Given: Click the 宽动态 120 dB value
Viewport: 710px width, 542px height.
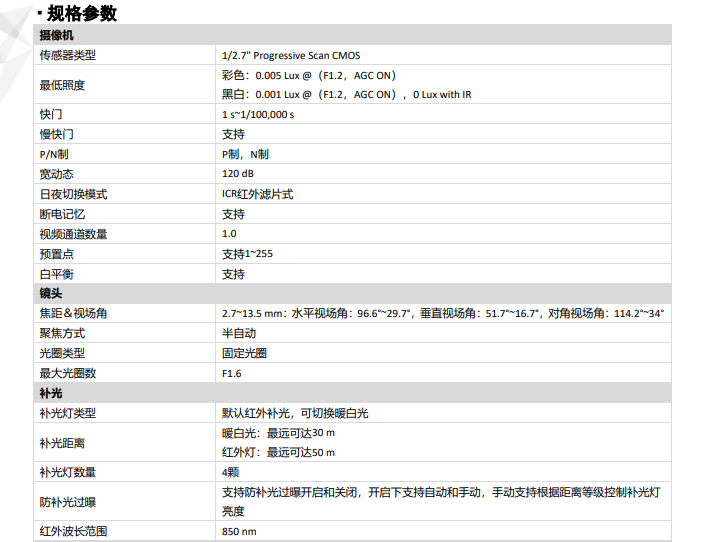Looking at the screenshot, I should point(238,174).
